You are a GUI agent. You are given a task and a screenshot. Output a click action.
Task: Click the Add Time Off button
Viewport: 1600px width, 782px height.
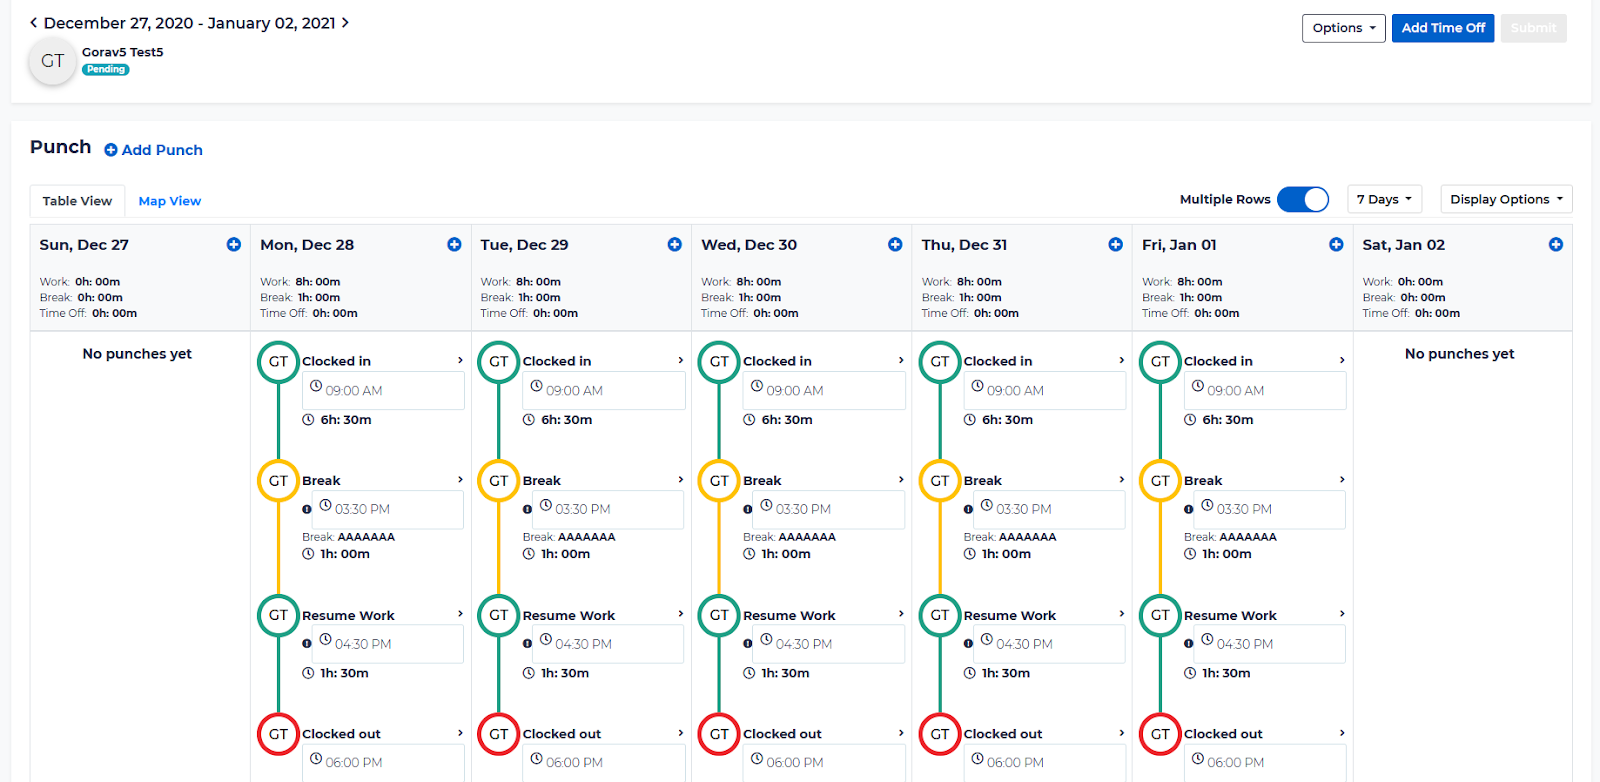coord(1442,28)
